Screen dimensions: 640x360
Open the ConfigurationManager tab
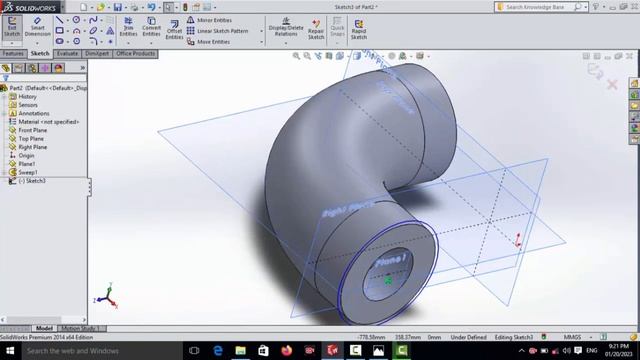32,68
